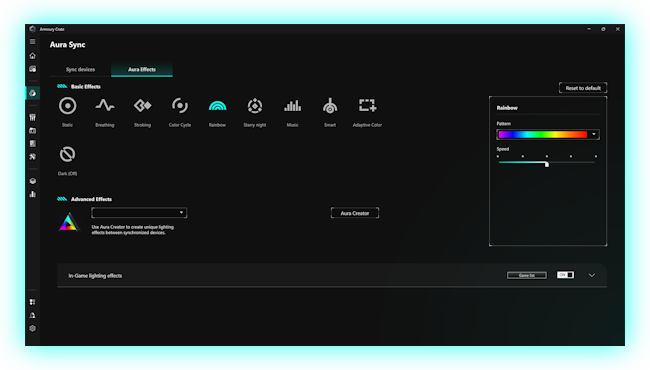The height and width of the screenshot is (370, 650).
Task: Select the Static lighting effect
Action: click(68, 106)
